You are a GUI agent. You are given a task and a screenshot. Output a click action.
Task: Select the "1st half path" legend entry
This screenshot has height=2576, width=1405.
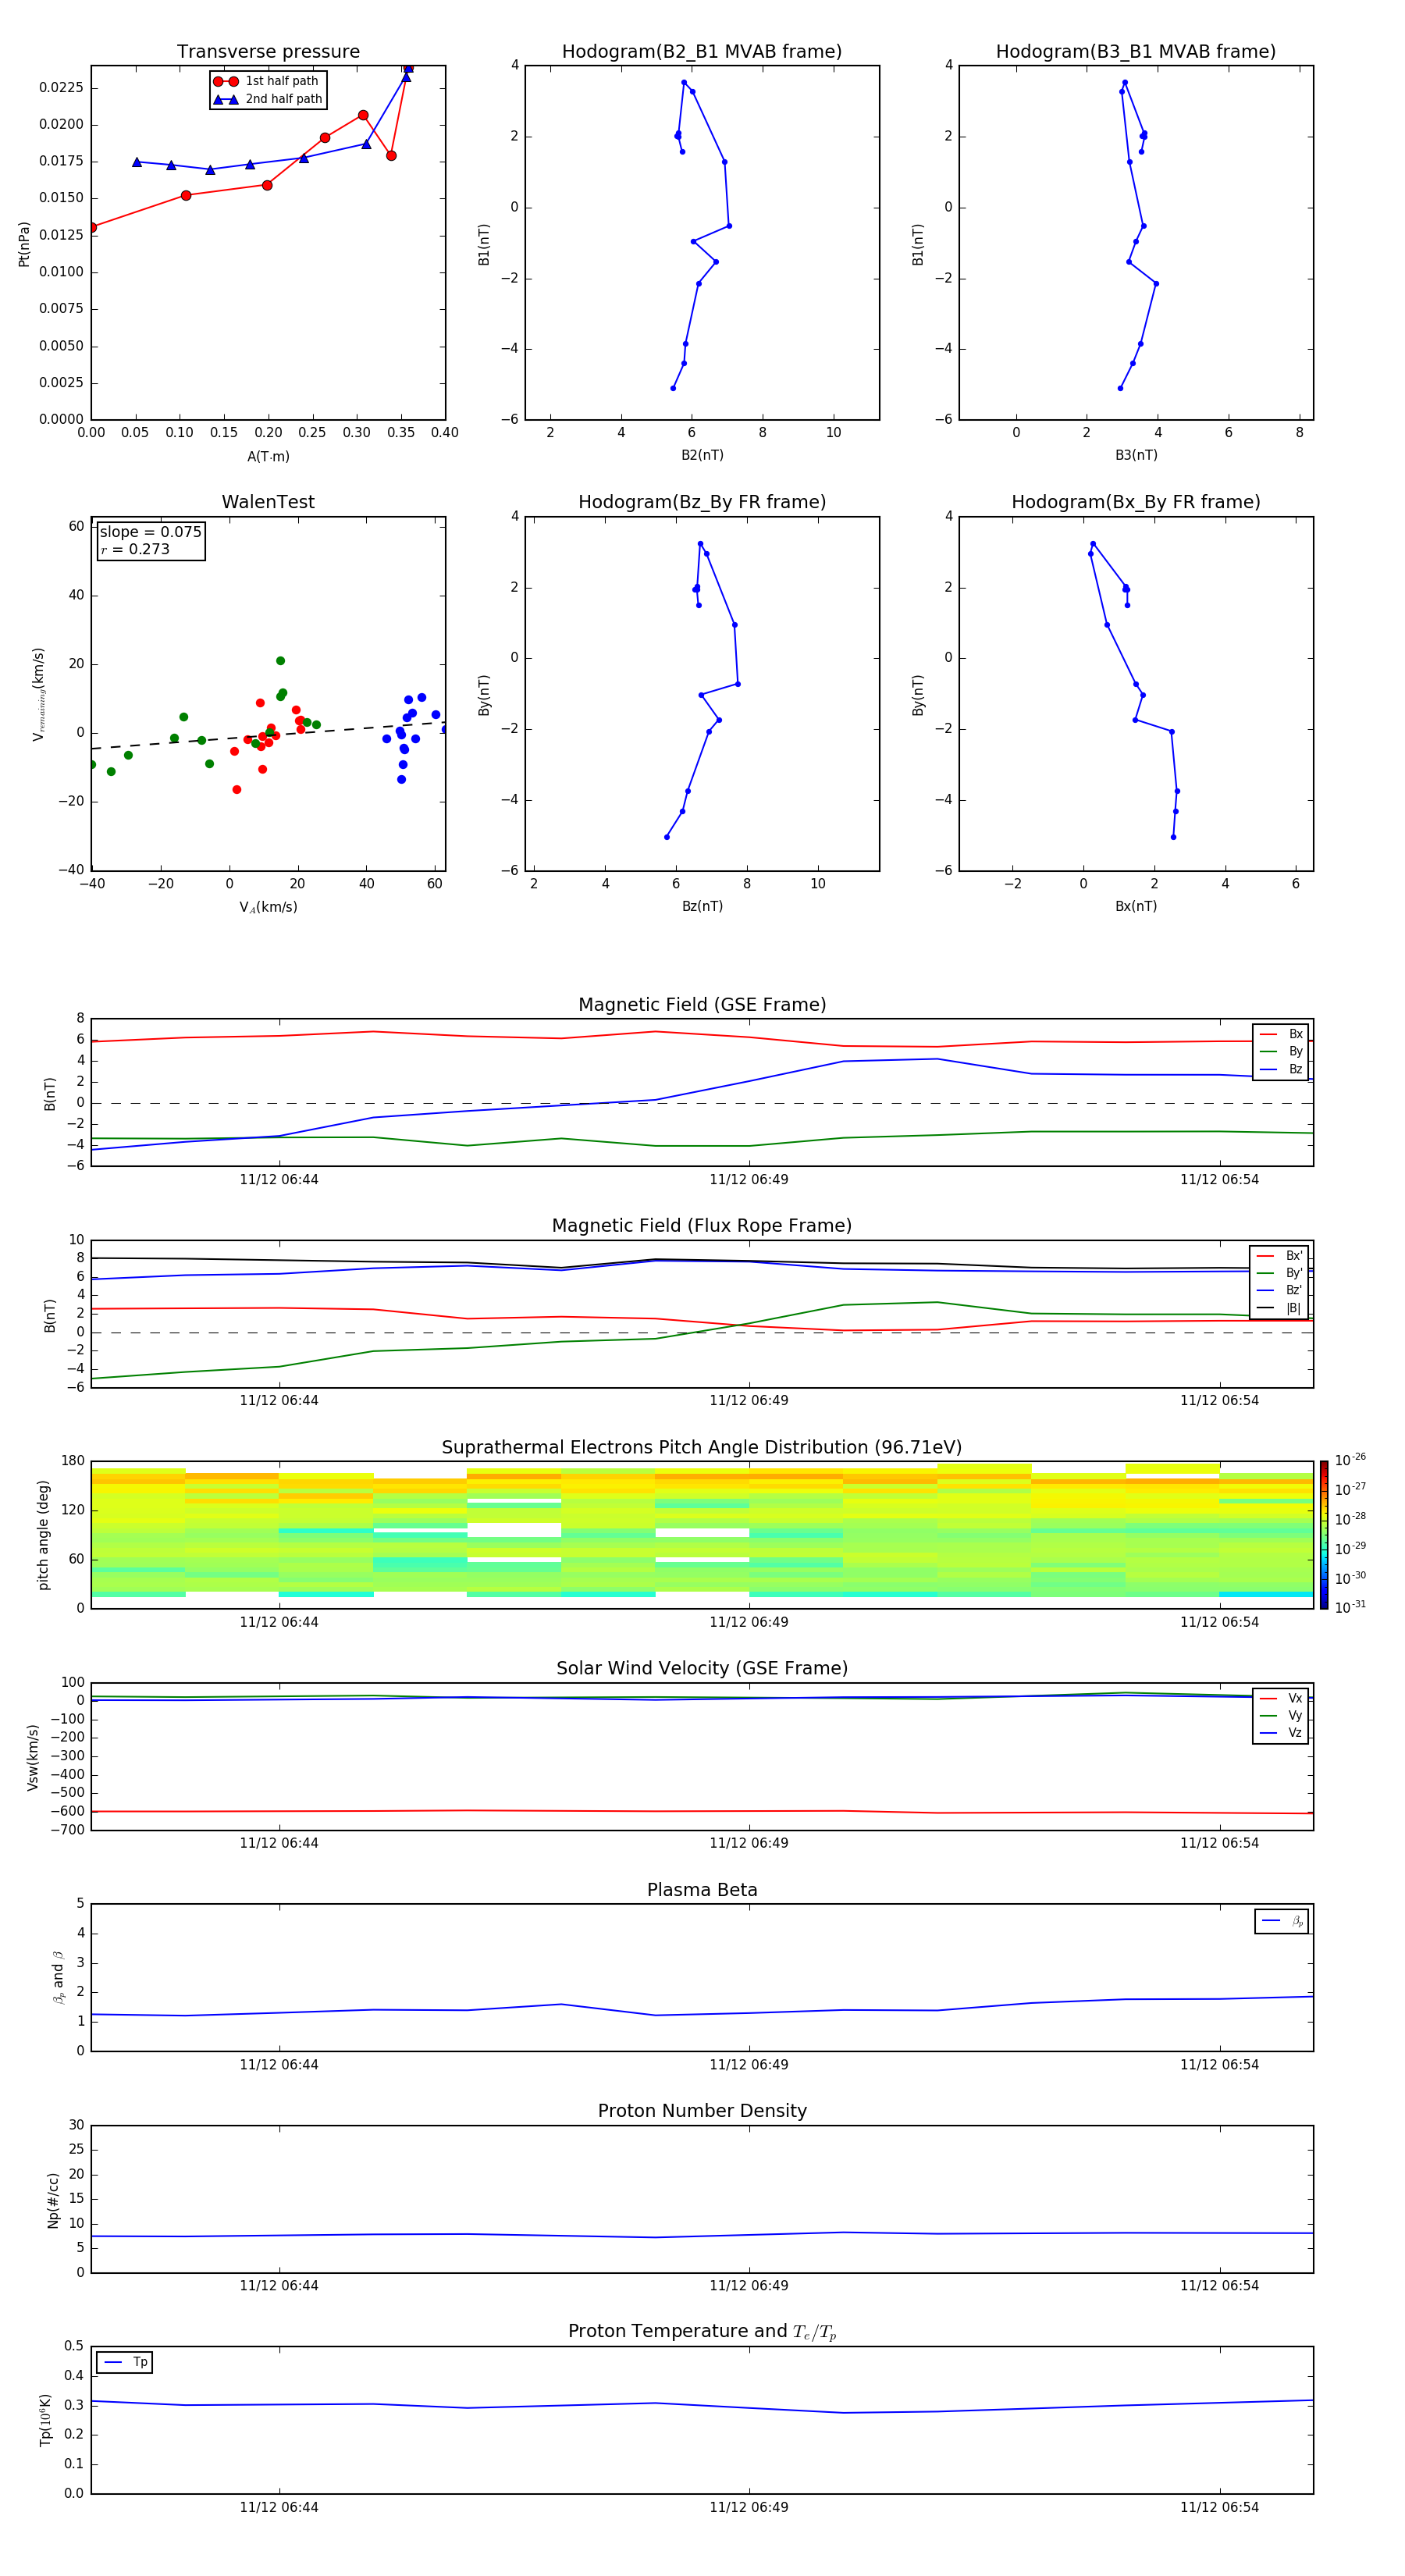pyautogui.click(x=267, y=81)
